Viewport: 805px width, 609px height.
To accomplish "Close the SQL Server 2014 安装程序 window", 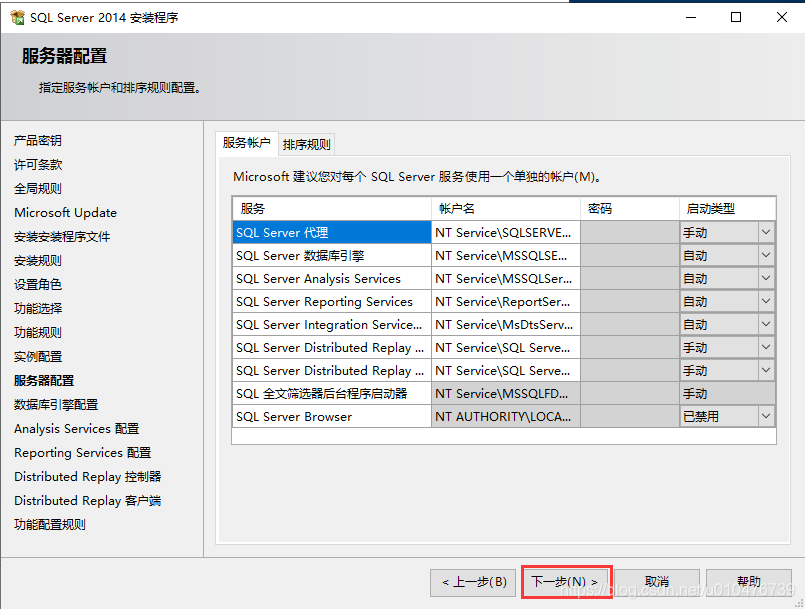I will (x=781, y=17).
